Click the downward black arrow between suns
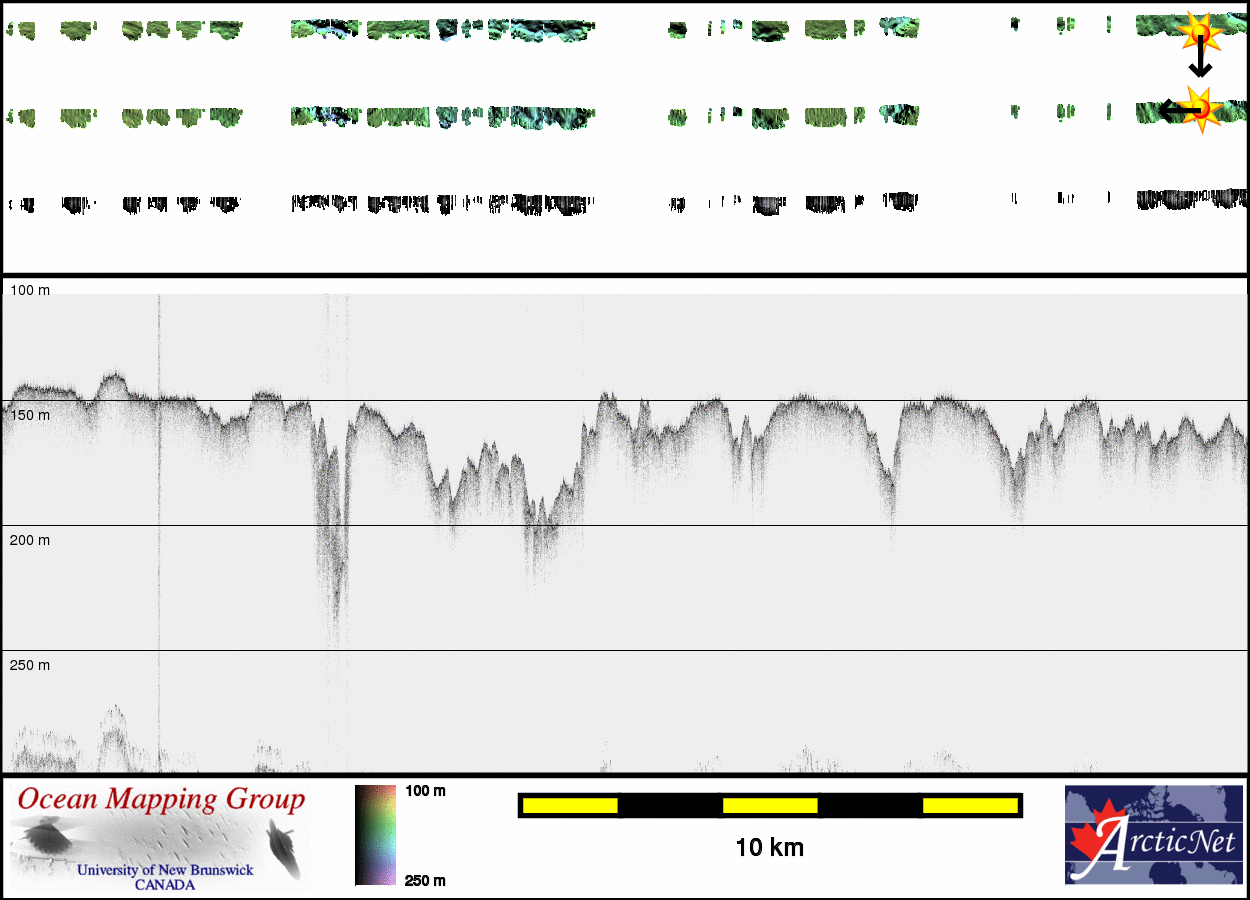Image resolution: width=1250 pixels, height=900 pixels. click(x=1200, y=64)
